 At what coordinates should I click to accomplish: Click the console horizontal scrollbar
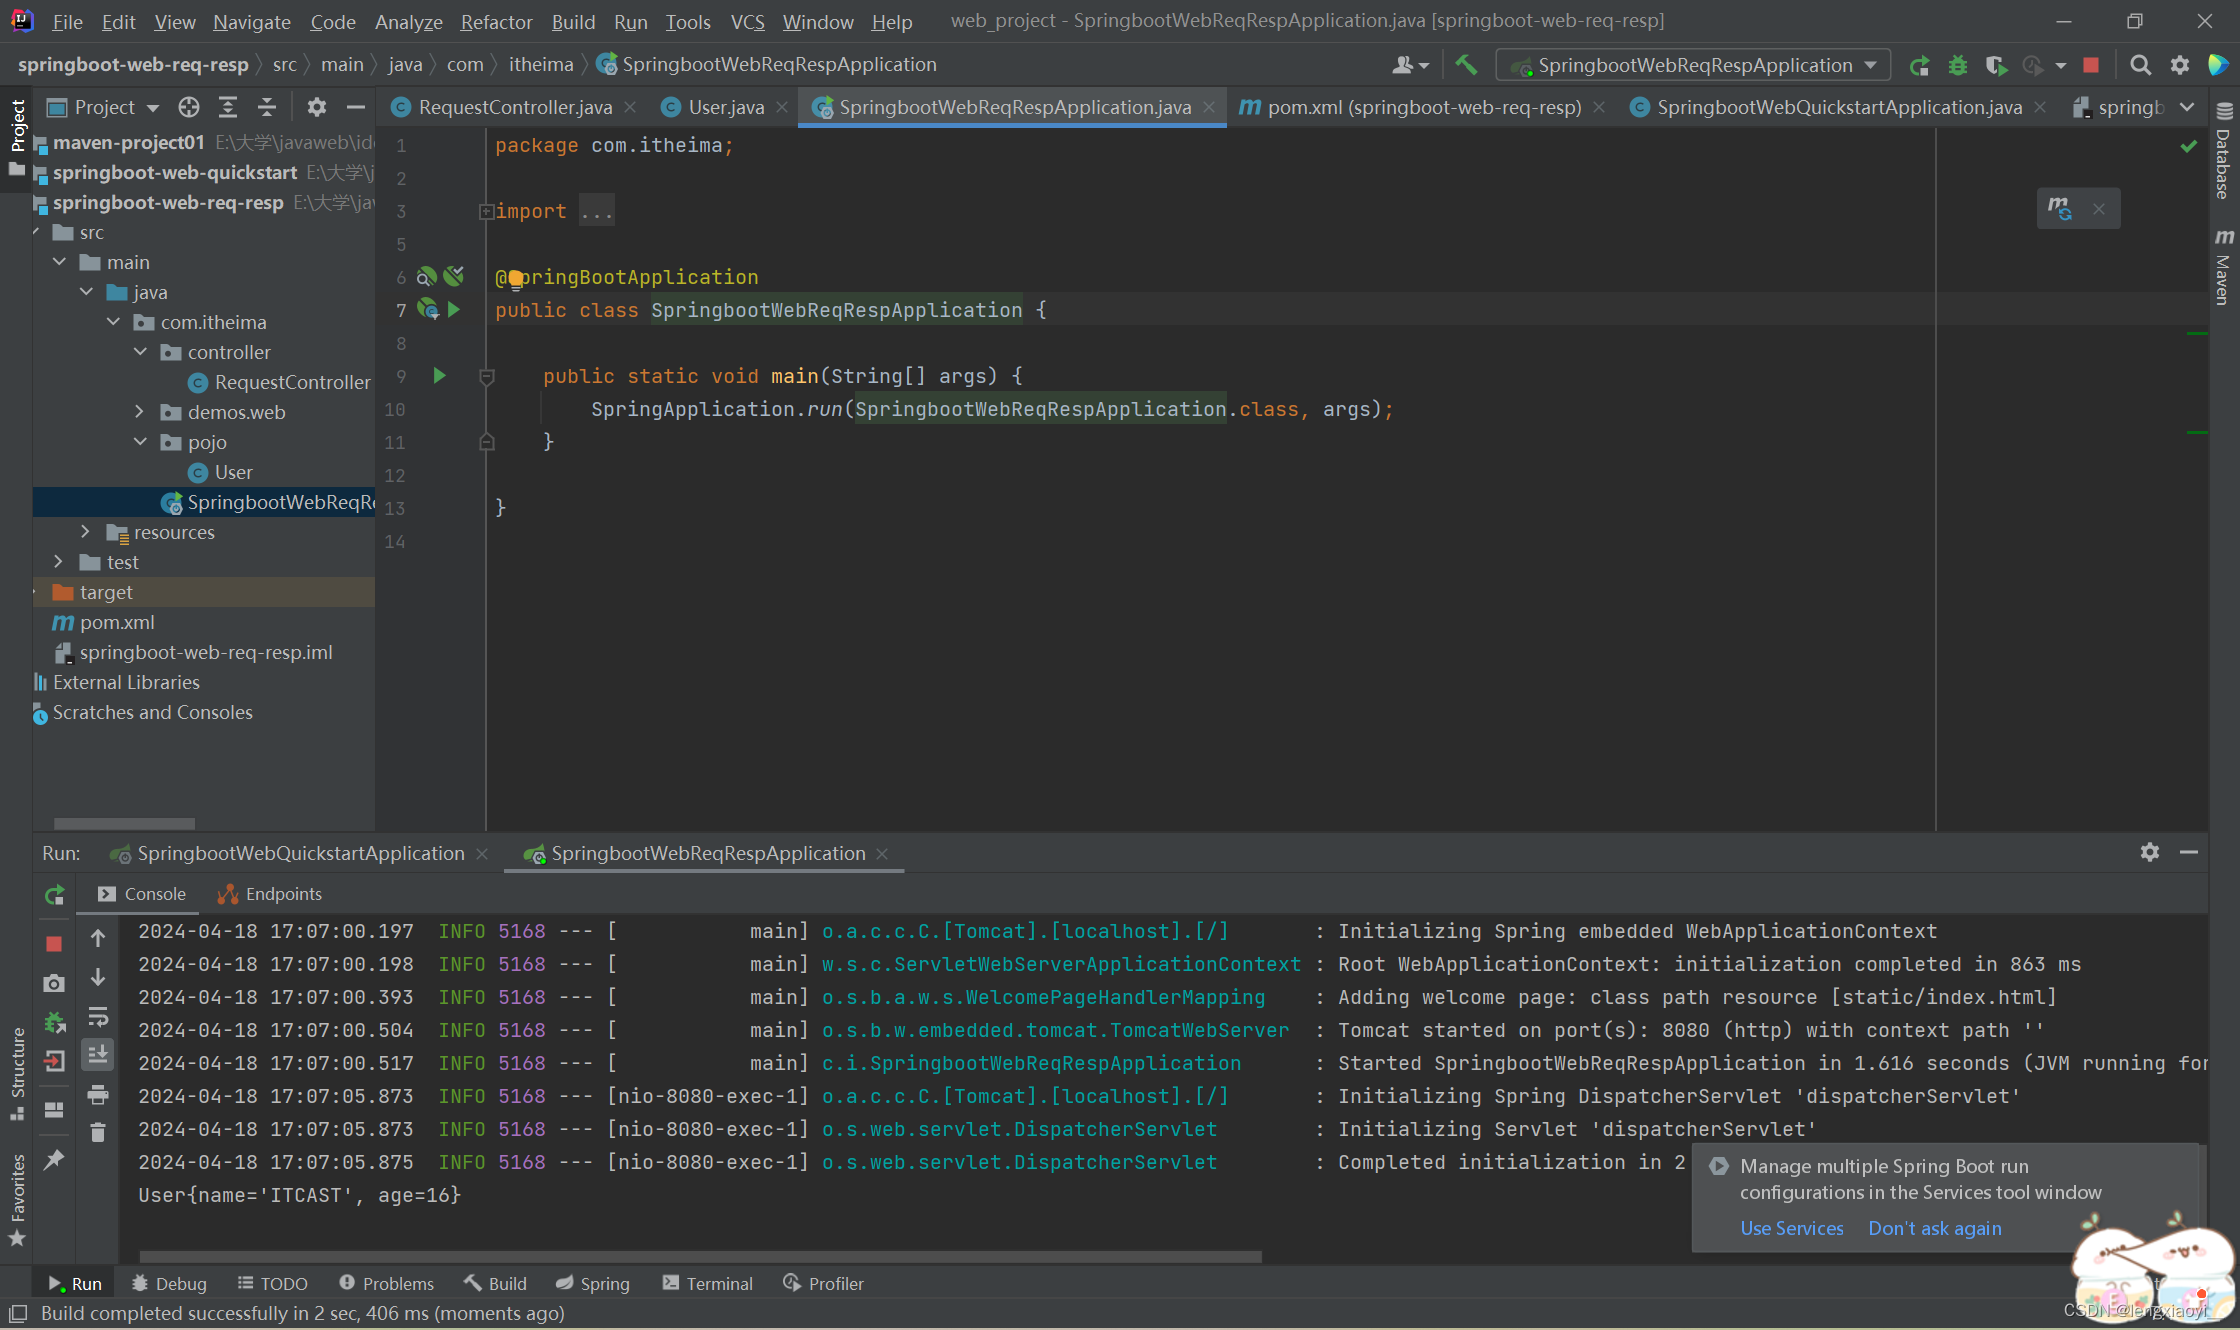pos(700,1256)
